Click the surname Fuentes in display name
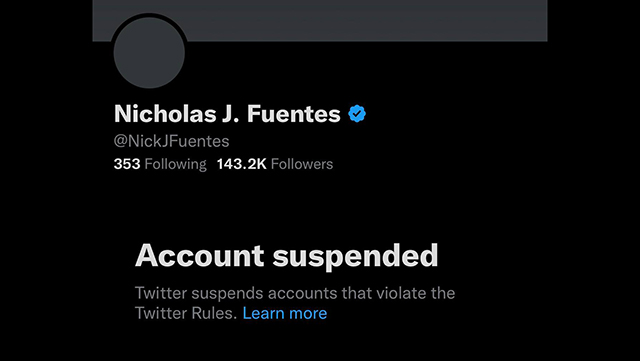 point(293,114)
